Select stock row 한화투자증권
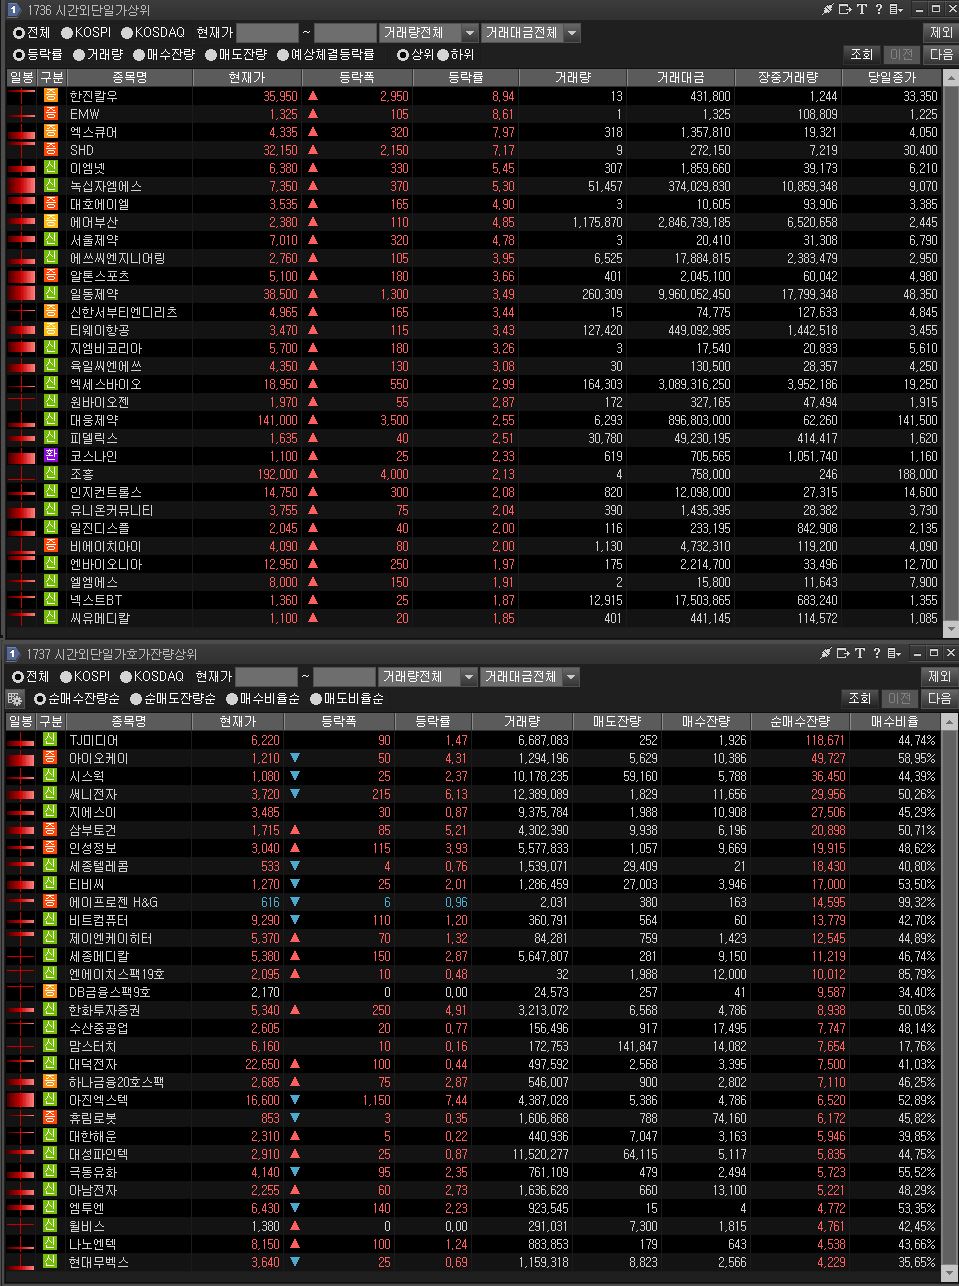Image resolution: width=959 pixels, height=1286 pixels. tap(472, 1010)
